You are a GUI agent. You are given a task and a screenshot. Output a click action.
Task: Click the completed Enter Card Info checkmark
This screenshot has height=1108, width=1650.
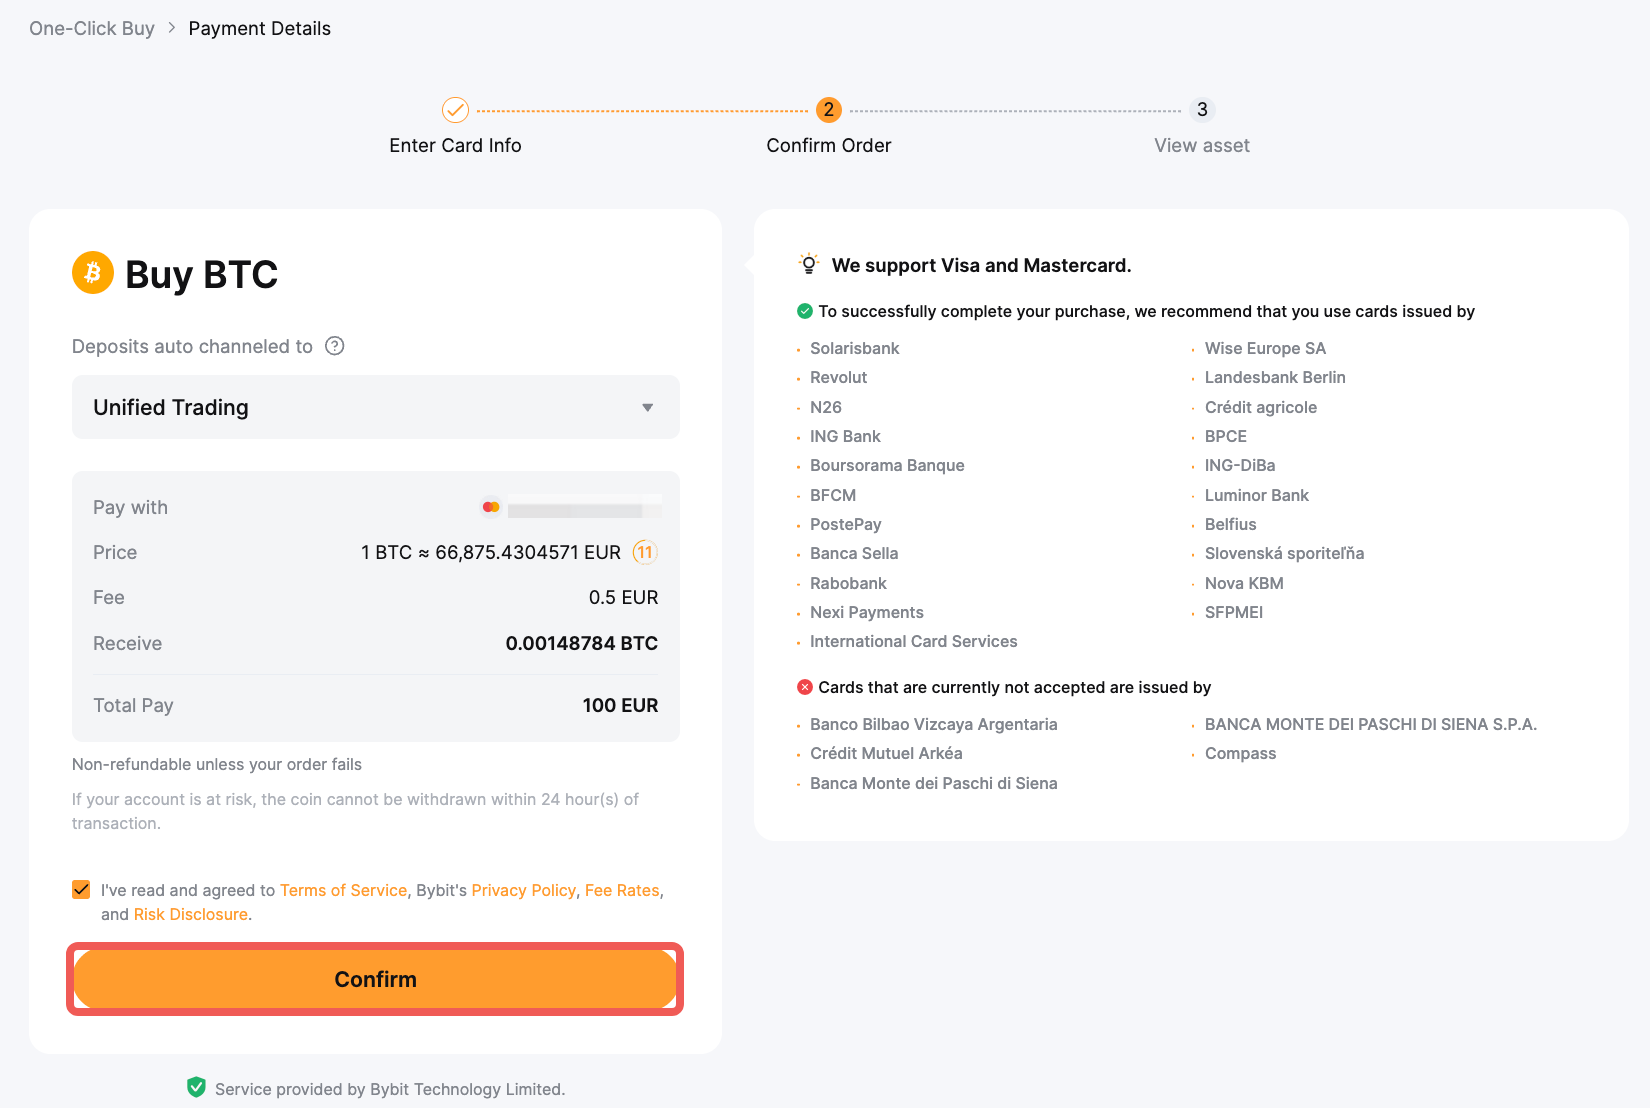coord(455,109)
